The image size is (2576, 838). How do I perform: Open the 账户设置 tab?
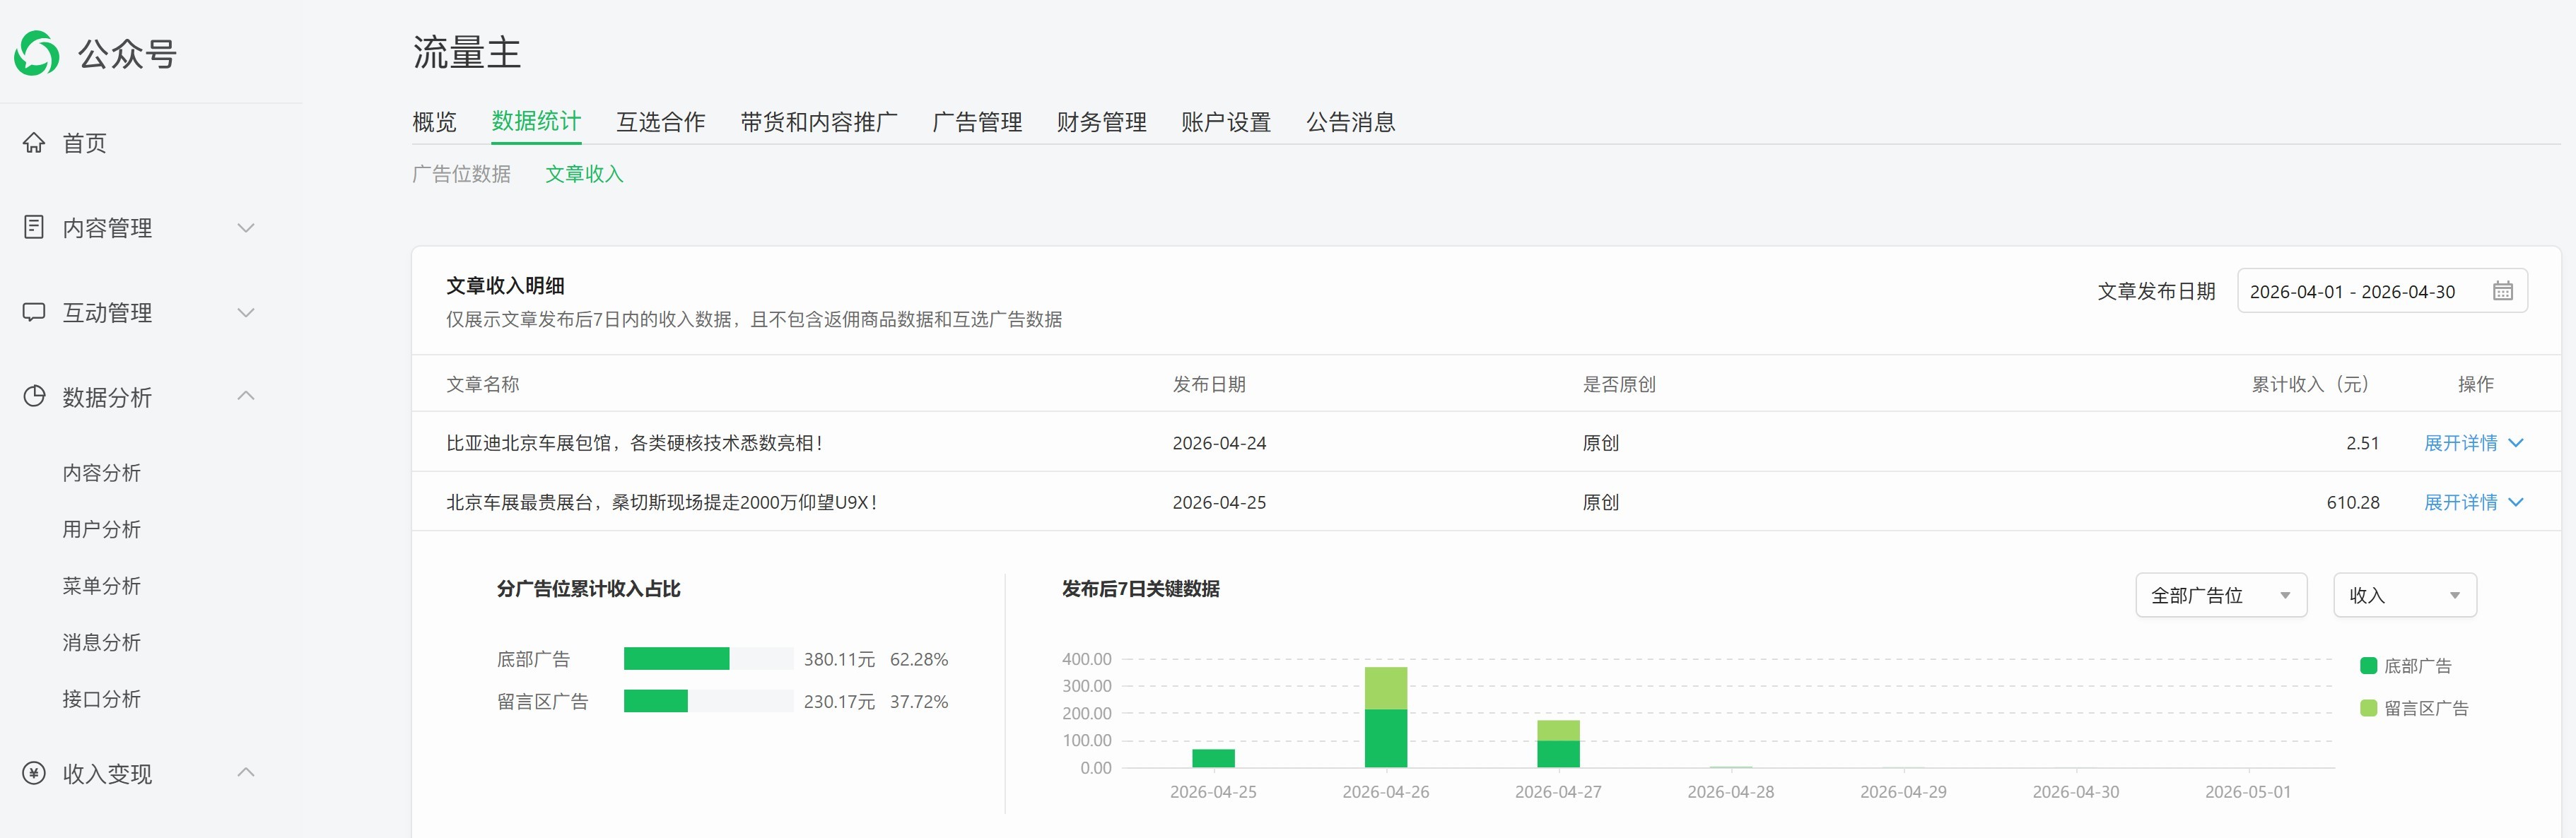click(x=1226, y=122)
